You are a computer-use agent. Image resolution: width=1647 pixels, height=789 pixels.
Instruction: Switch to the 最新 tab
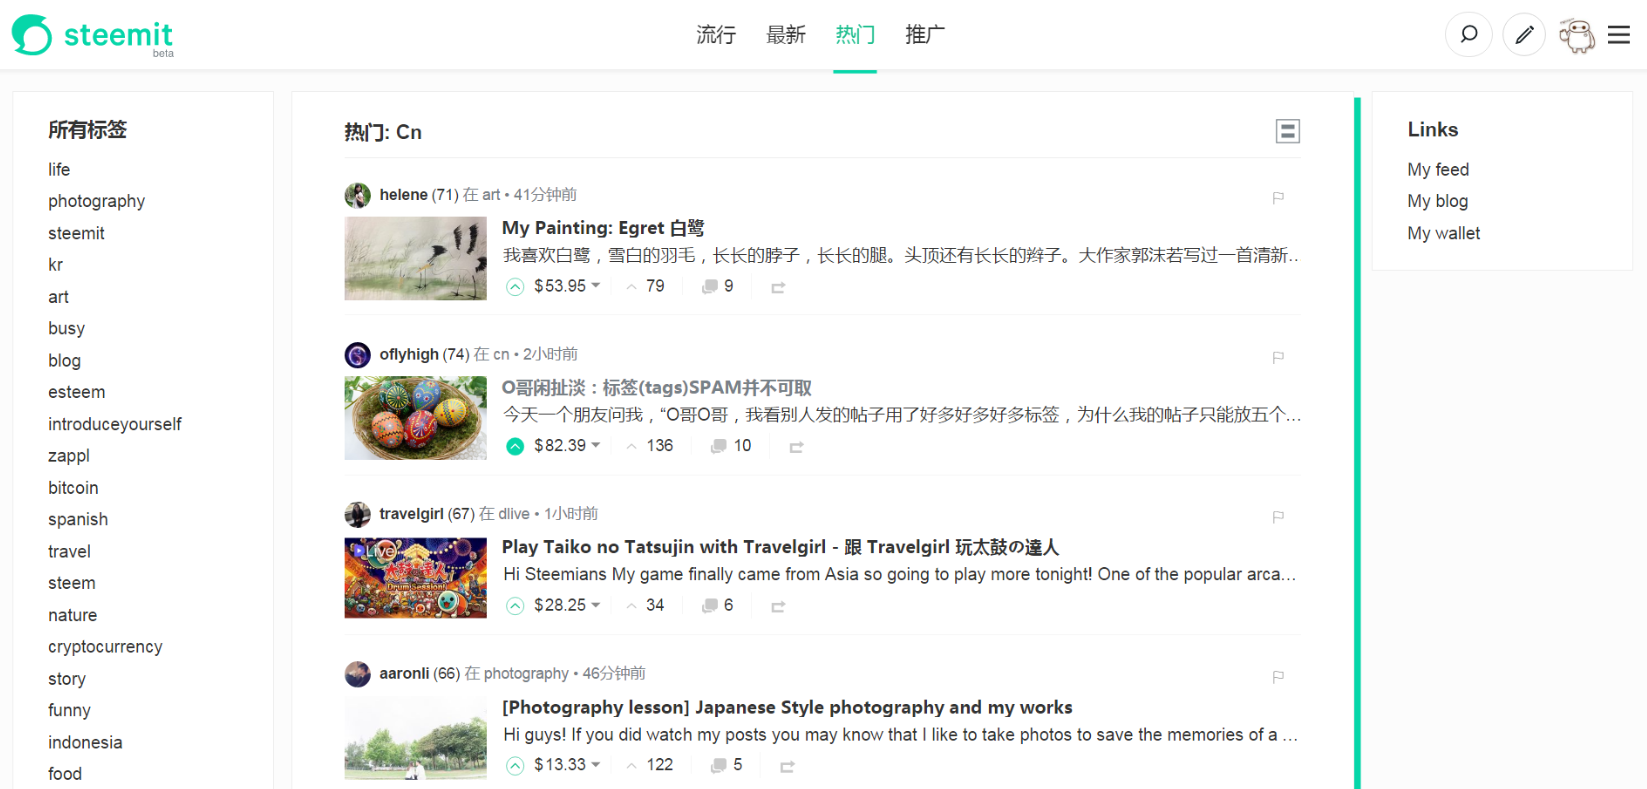pos(786,35)
